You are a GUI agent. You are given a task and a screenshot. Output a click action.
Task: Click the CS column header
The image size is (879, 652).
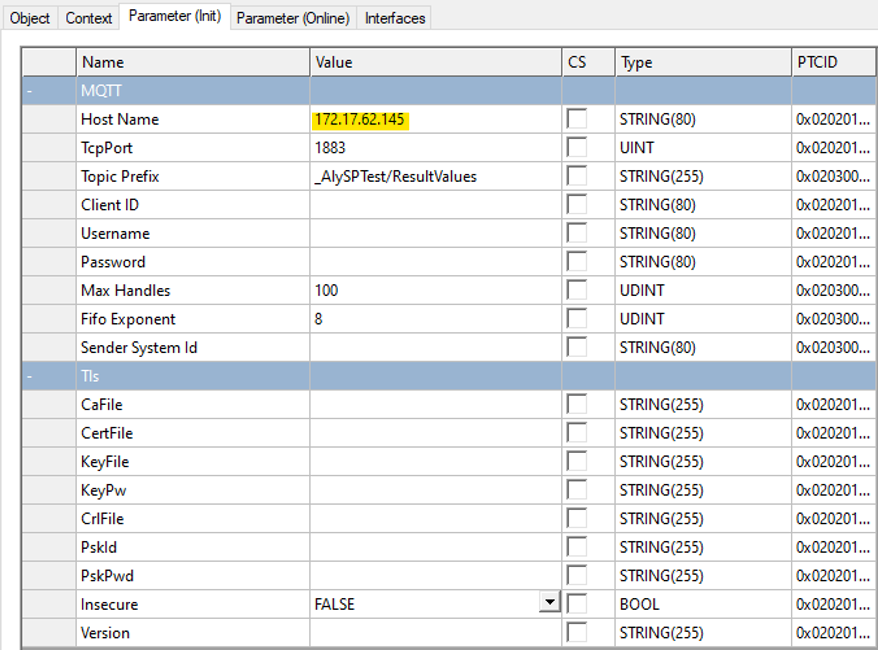pos(588,62)
